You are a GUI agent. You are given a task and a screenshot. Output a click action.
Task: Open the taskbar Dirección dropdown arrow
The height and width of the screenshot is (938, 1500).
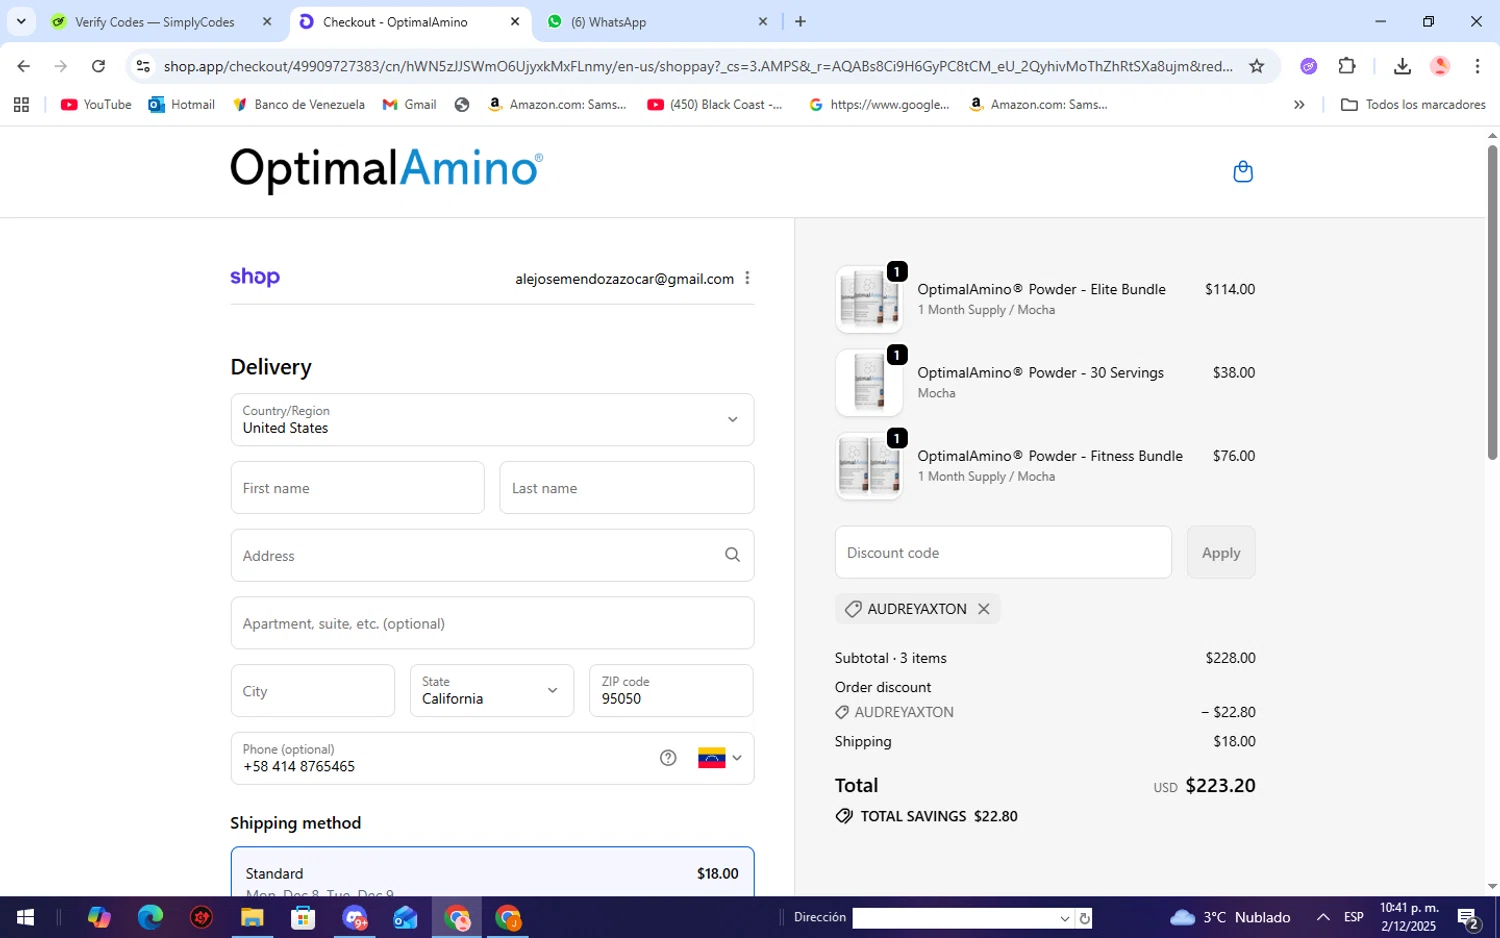coord(1064,918)
